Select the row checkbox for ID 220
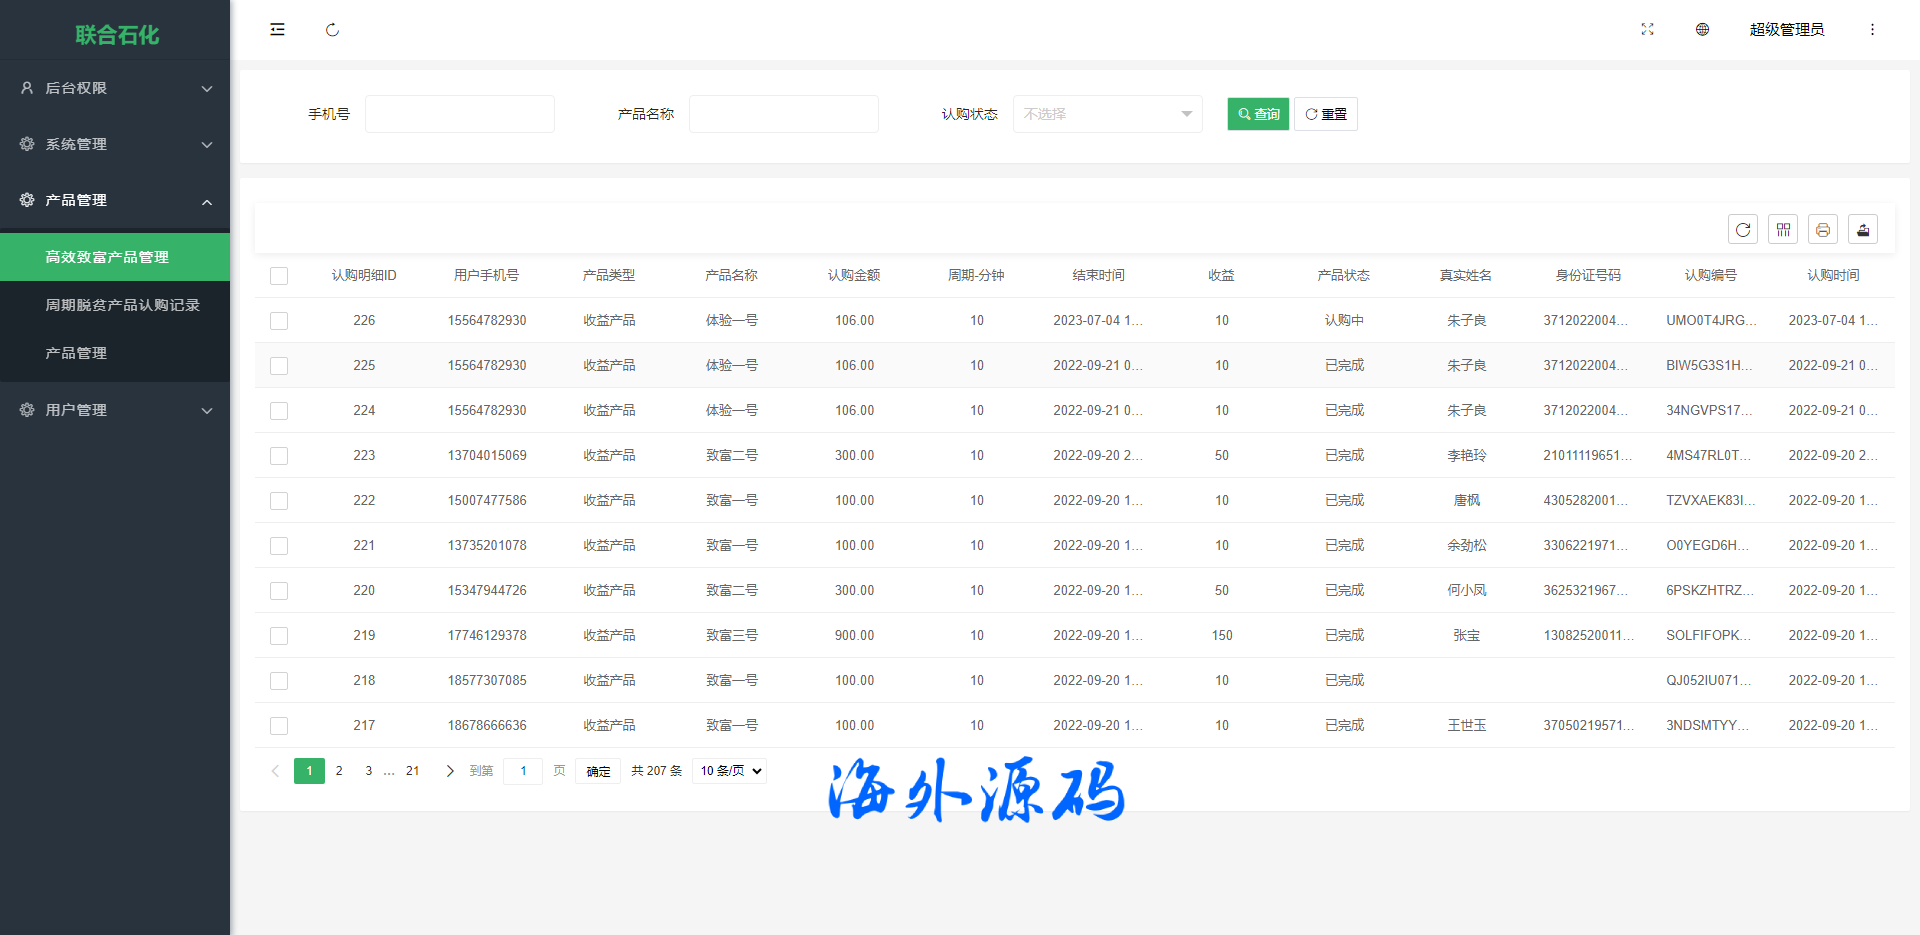 click(279, 591)
